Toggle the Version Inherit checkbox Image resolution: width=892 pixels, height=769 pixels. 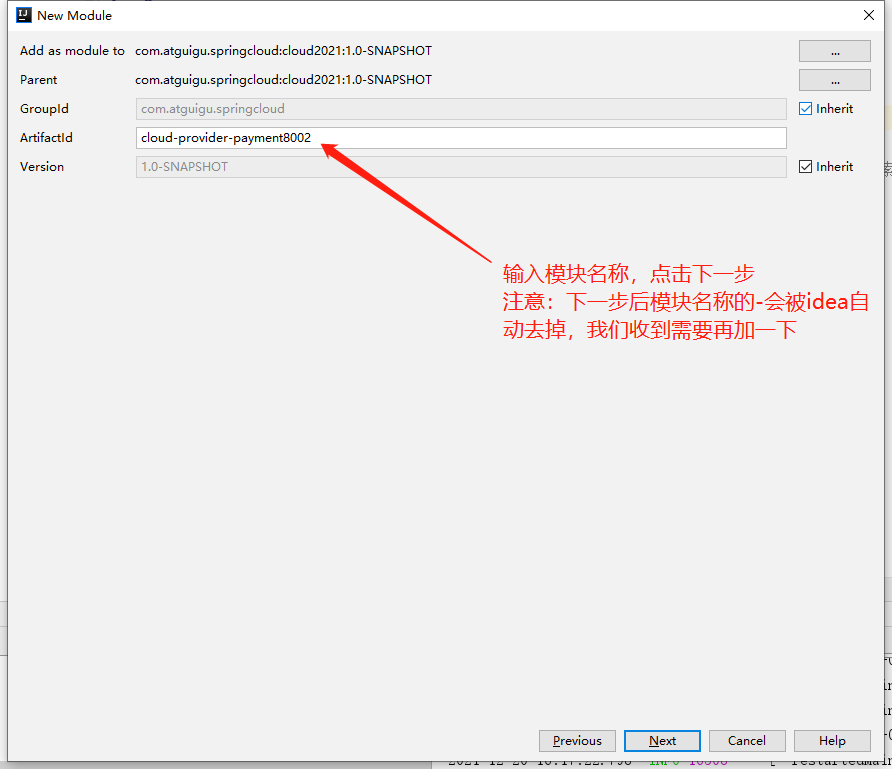coord(806,167)
